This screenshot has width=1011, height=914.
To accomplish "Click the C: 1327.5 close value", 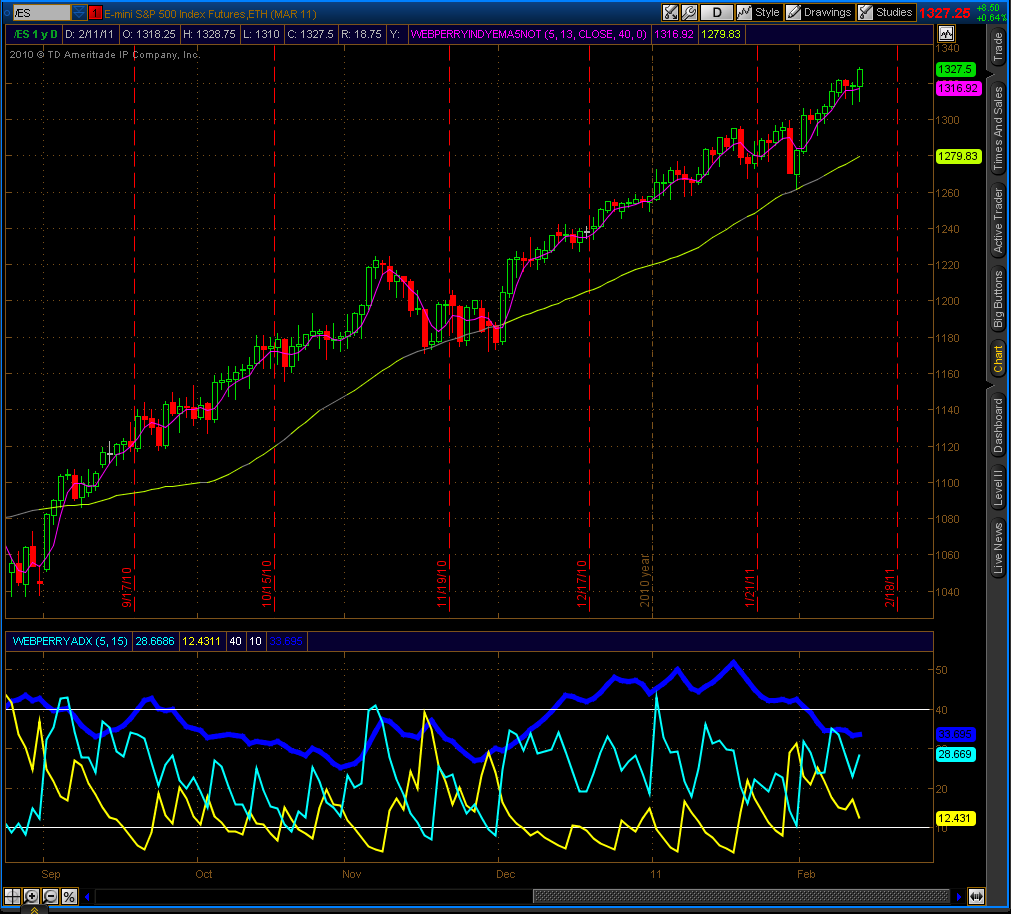I will tap(310, 34).
